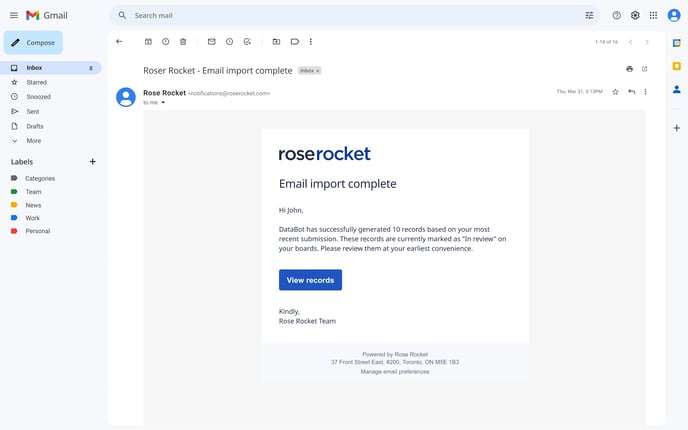Apply a label to the email
This screenshot has height=430, width=688.
[x=295, y=42]
